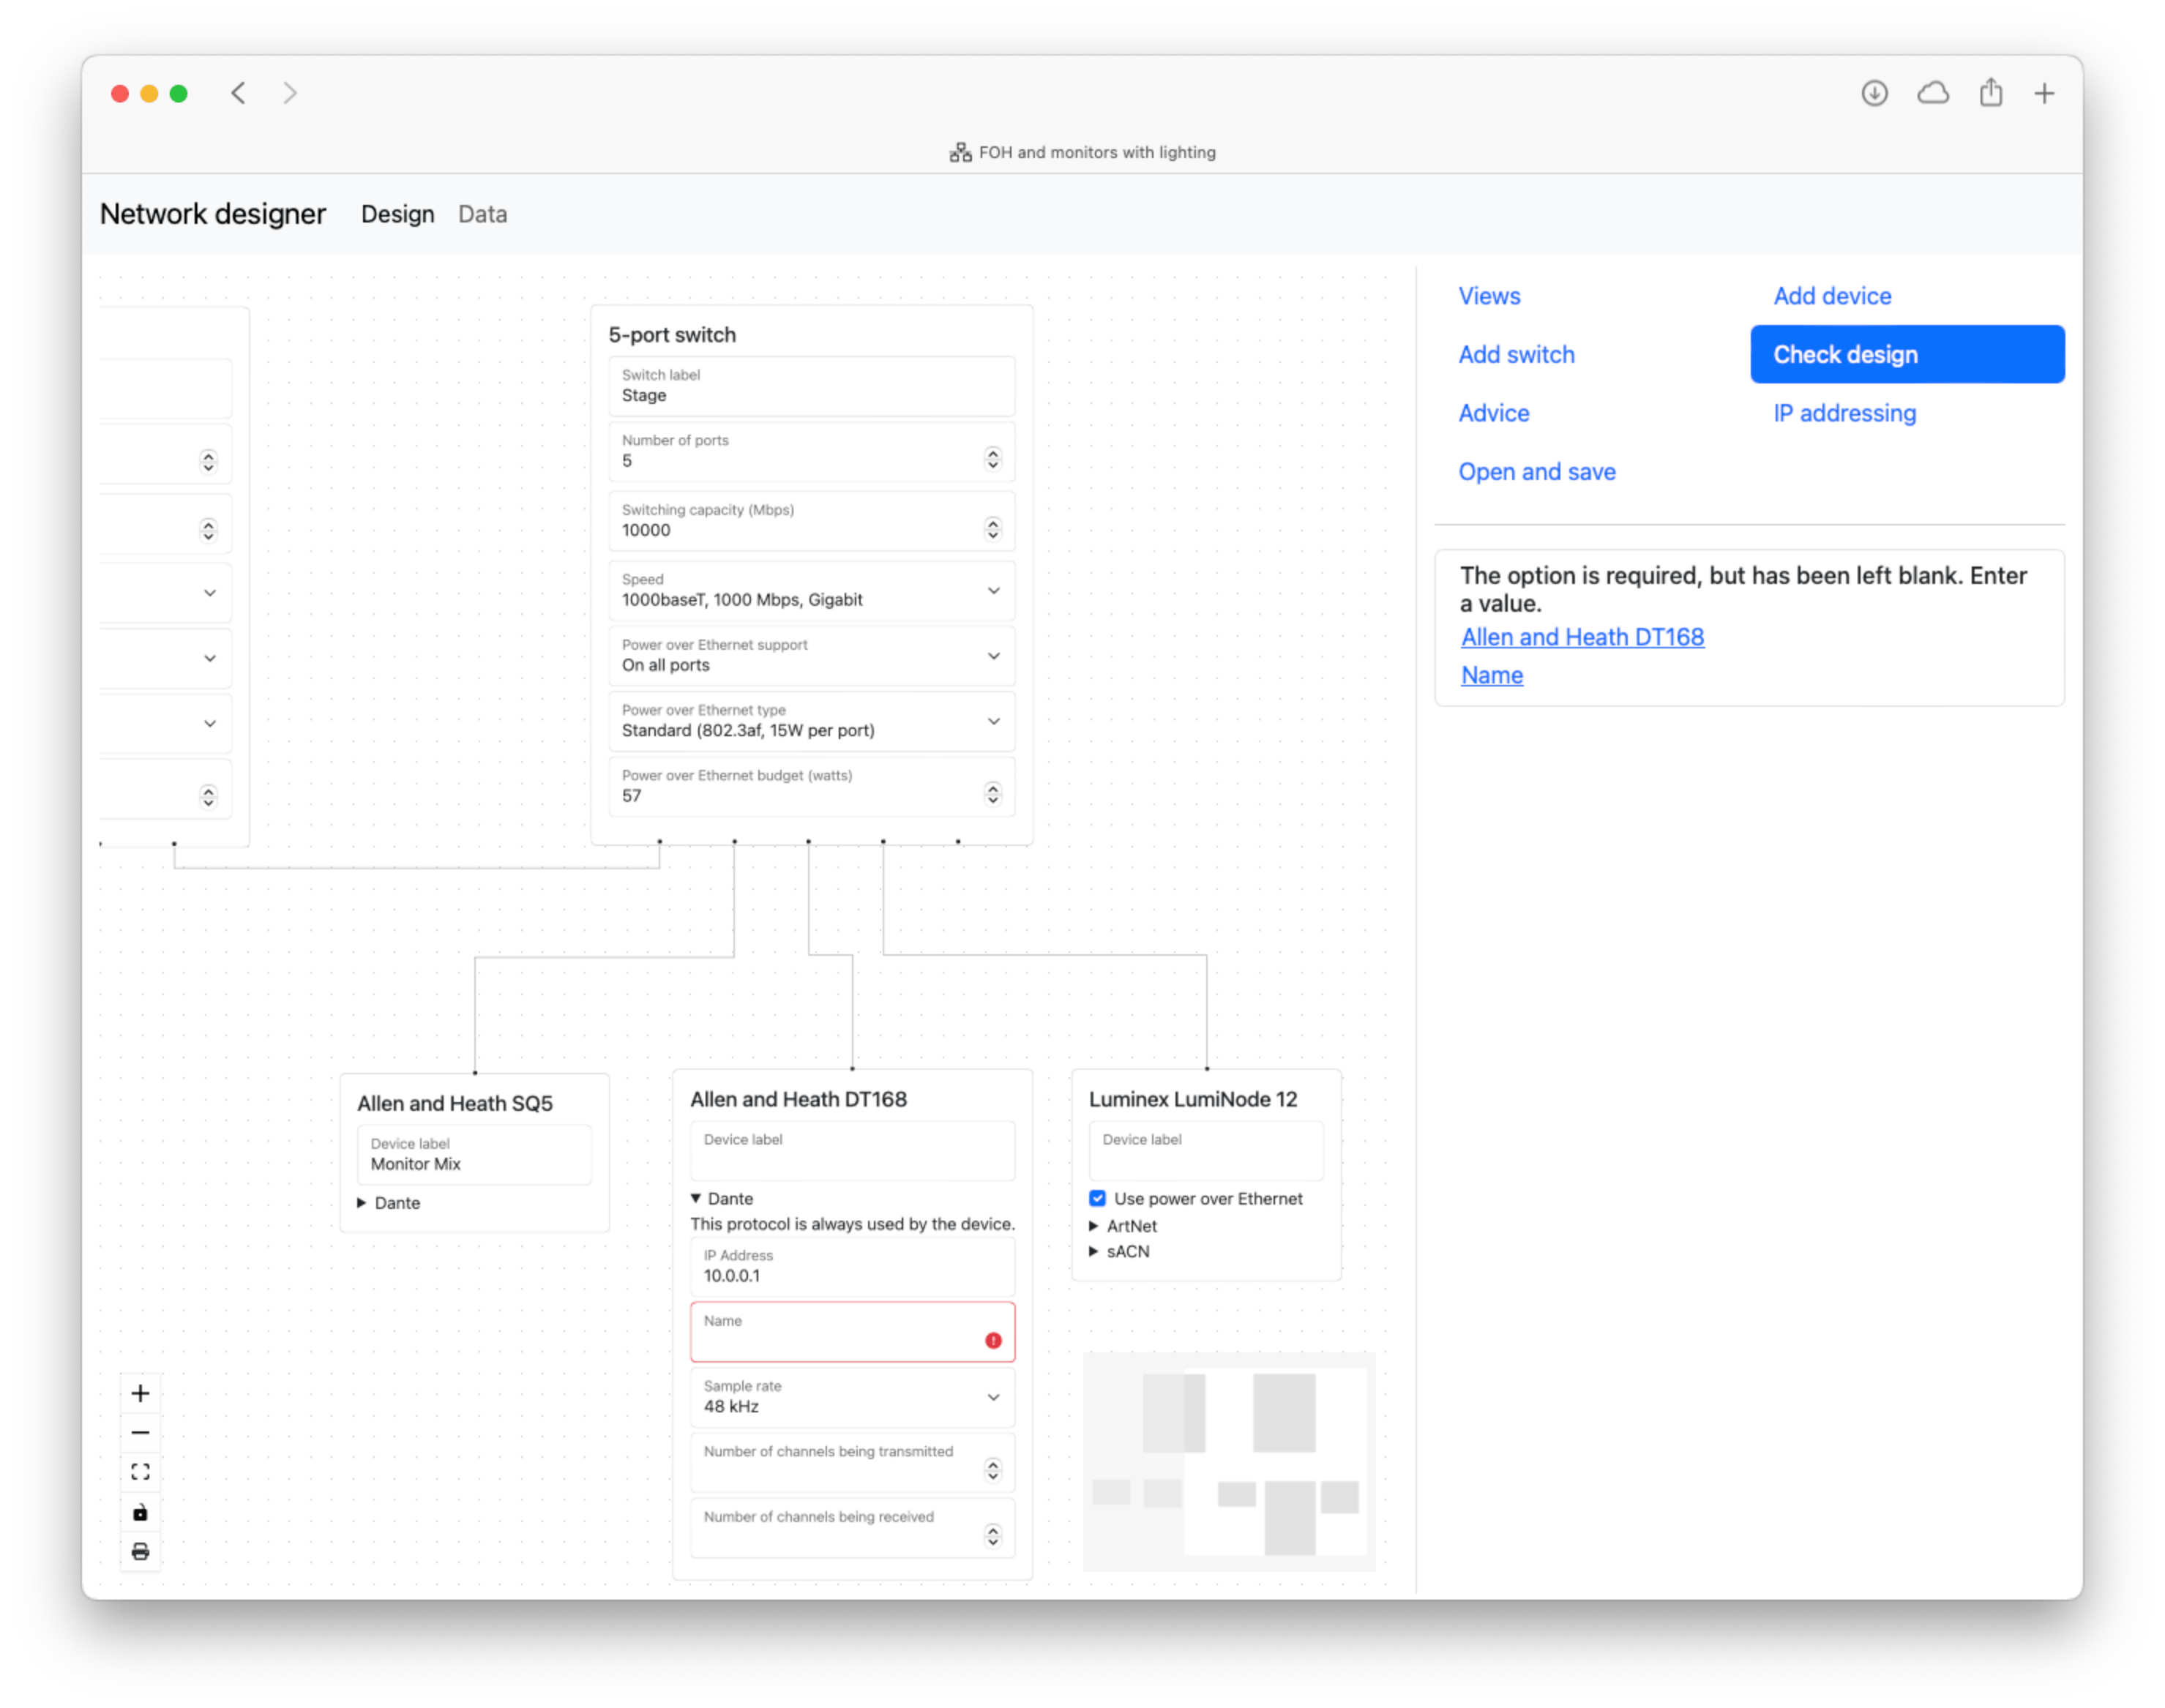This screenshot has width=2165, height=1708.
Task: Switch to the Data tab
Action: (482, 214)
